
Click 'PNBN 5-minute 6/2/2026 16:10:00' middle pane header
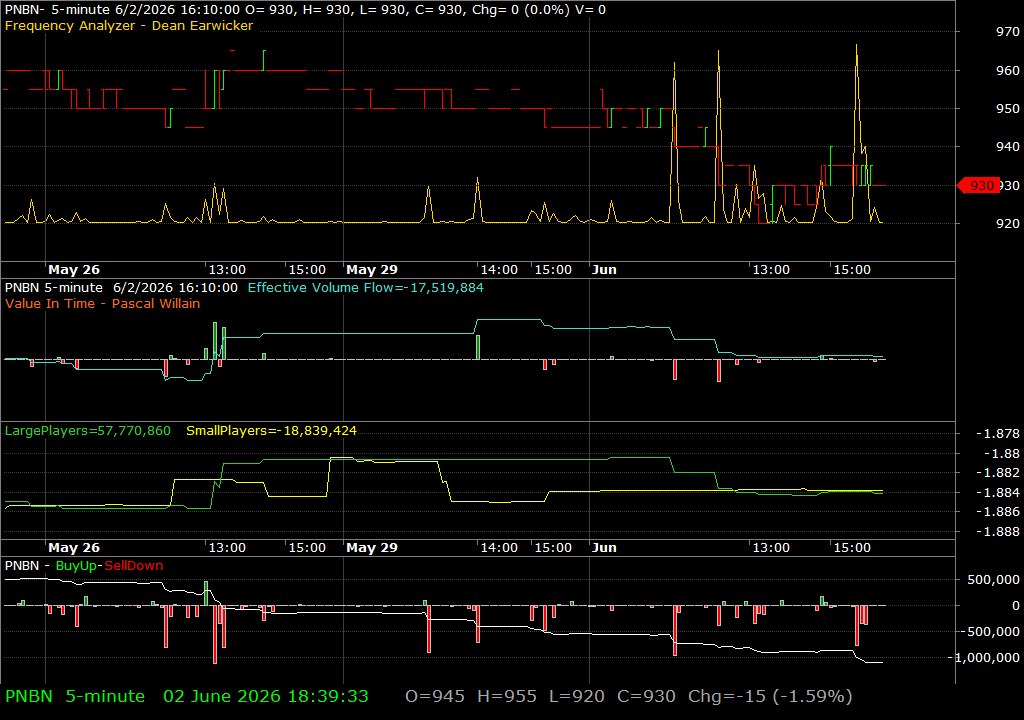pyautogui.click(x=121, y=287)
